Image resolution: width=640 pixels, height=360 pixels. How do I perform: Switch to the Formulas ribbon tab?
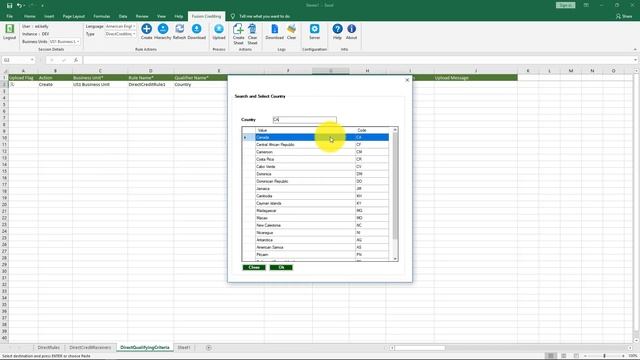102,16
